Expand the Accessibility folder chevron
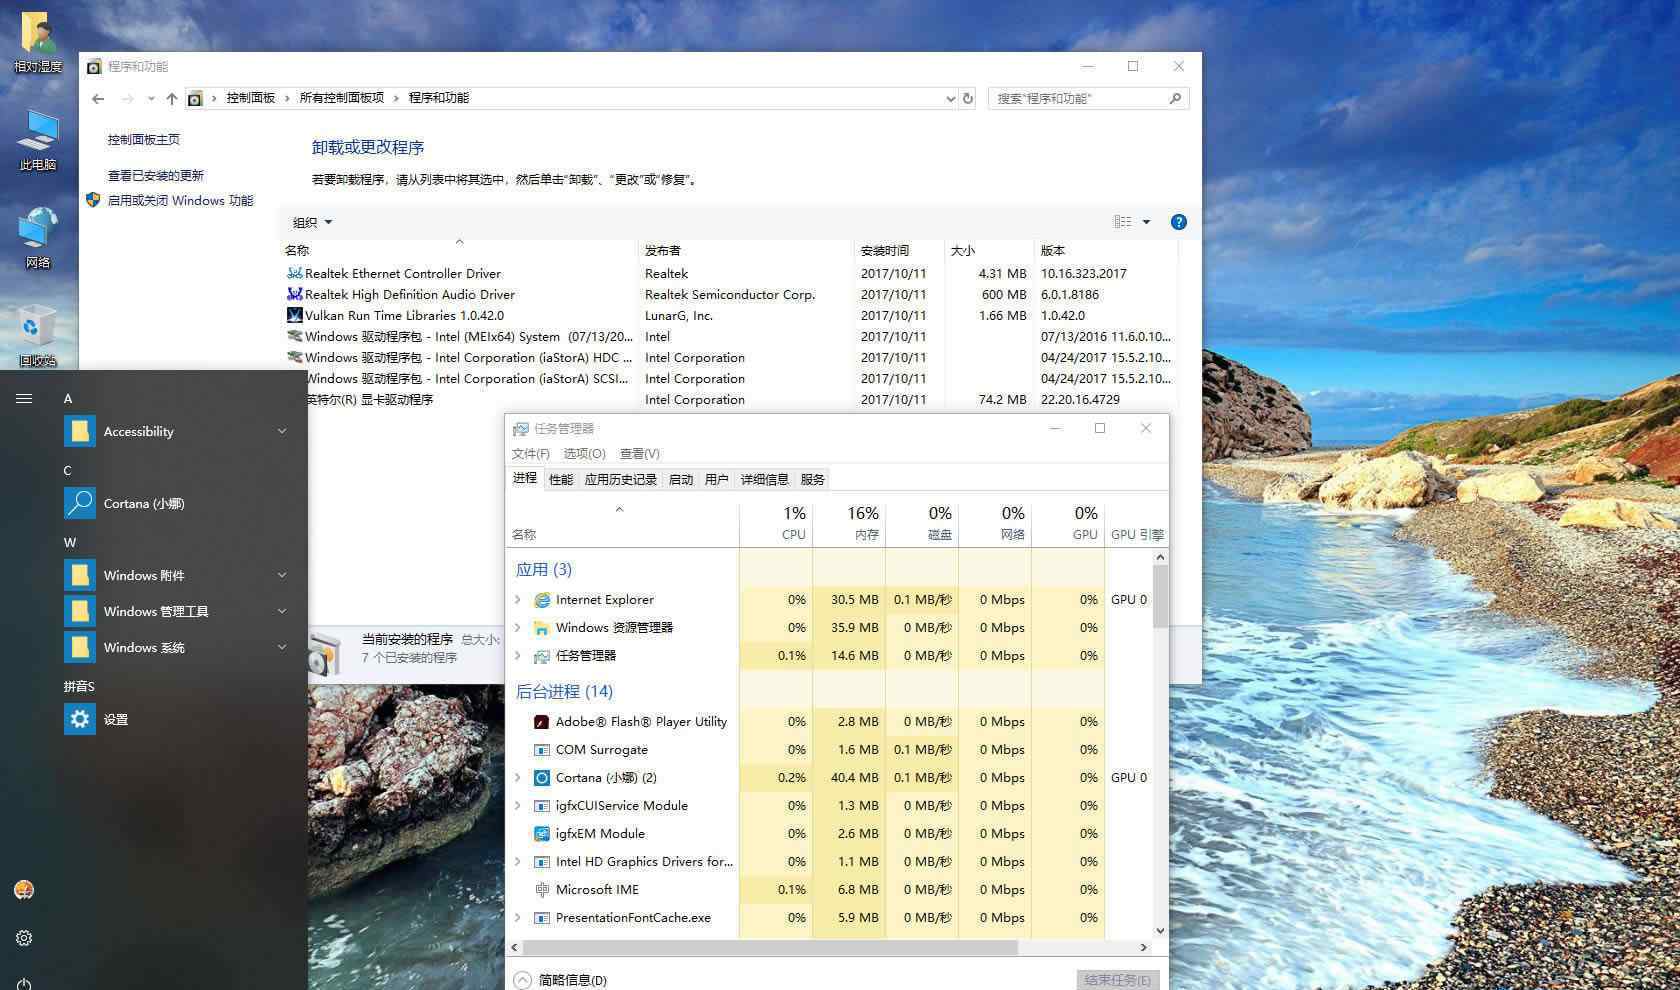 (282, 431)
